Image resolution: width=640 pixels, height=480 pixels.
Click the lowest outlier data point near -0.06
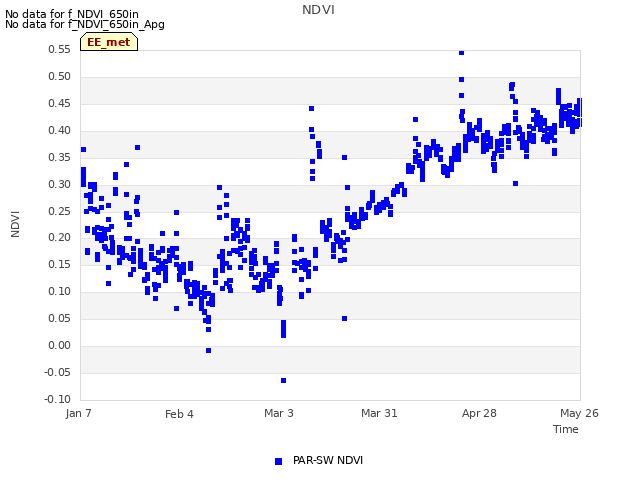click(x=283, y=380)
